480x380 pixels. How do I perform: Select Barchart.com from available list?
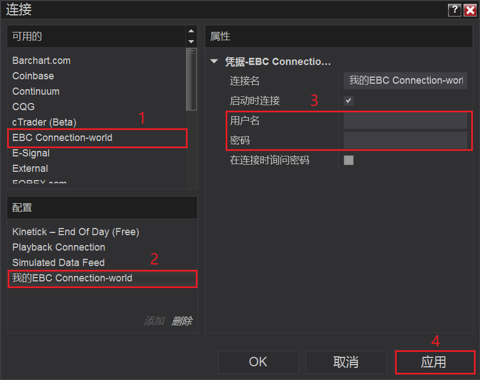click(41, 61)
